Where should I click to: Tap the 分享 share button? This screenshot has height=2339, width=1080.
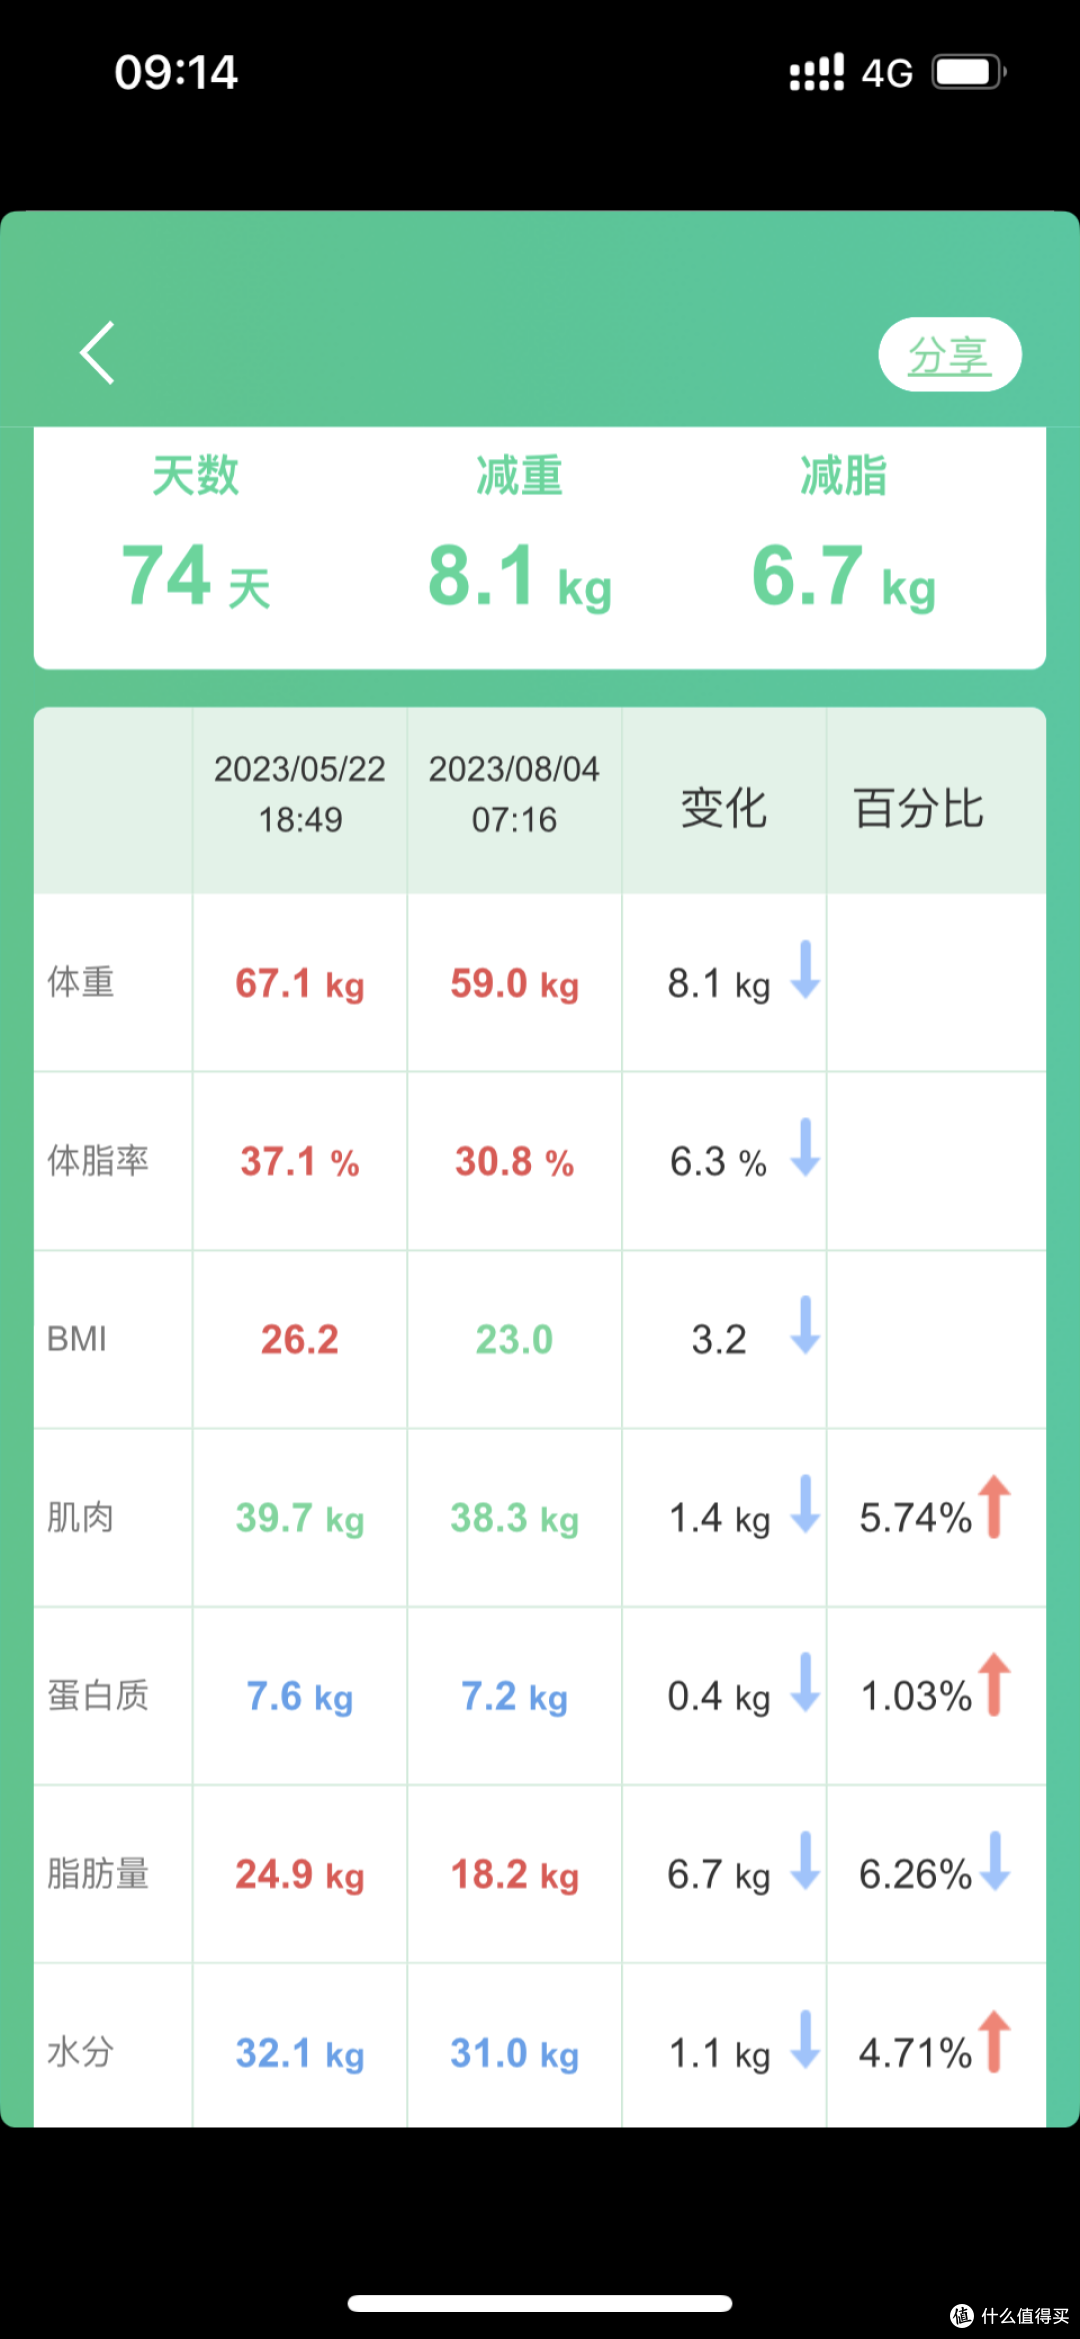[x=950, y=354]
